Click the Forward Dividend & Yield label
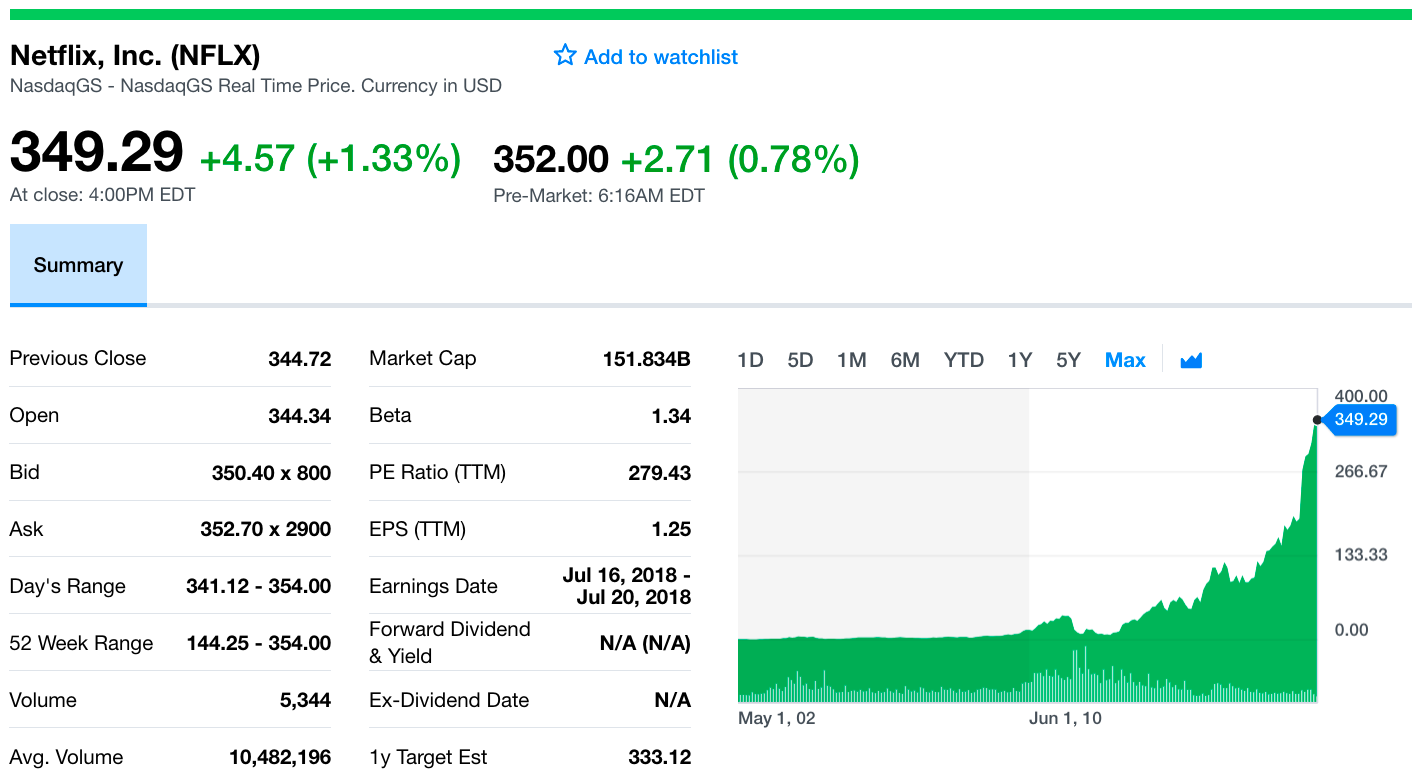 click(x=450, y=642)
